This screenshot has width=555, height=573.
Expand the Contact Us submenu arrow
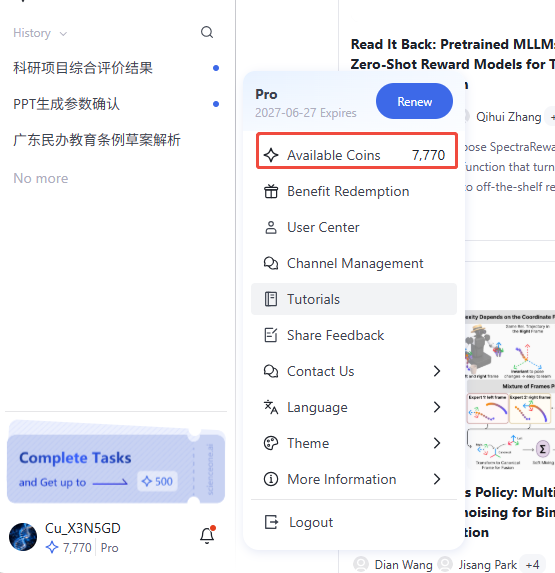click(x=437, y=371)
